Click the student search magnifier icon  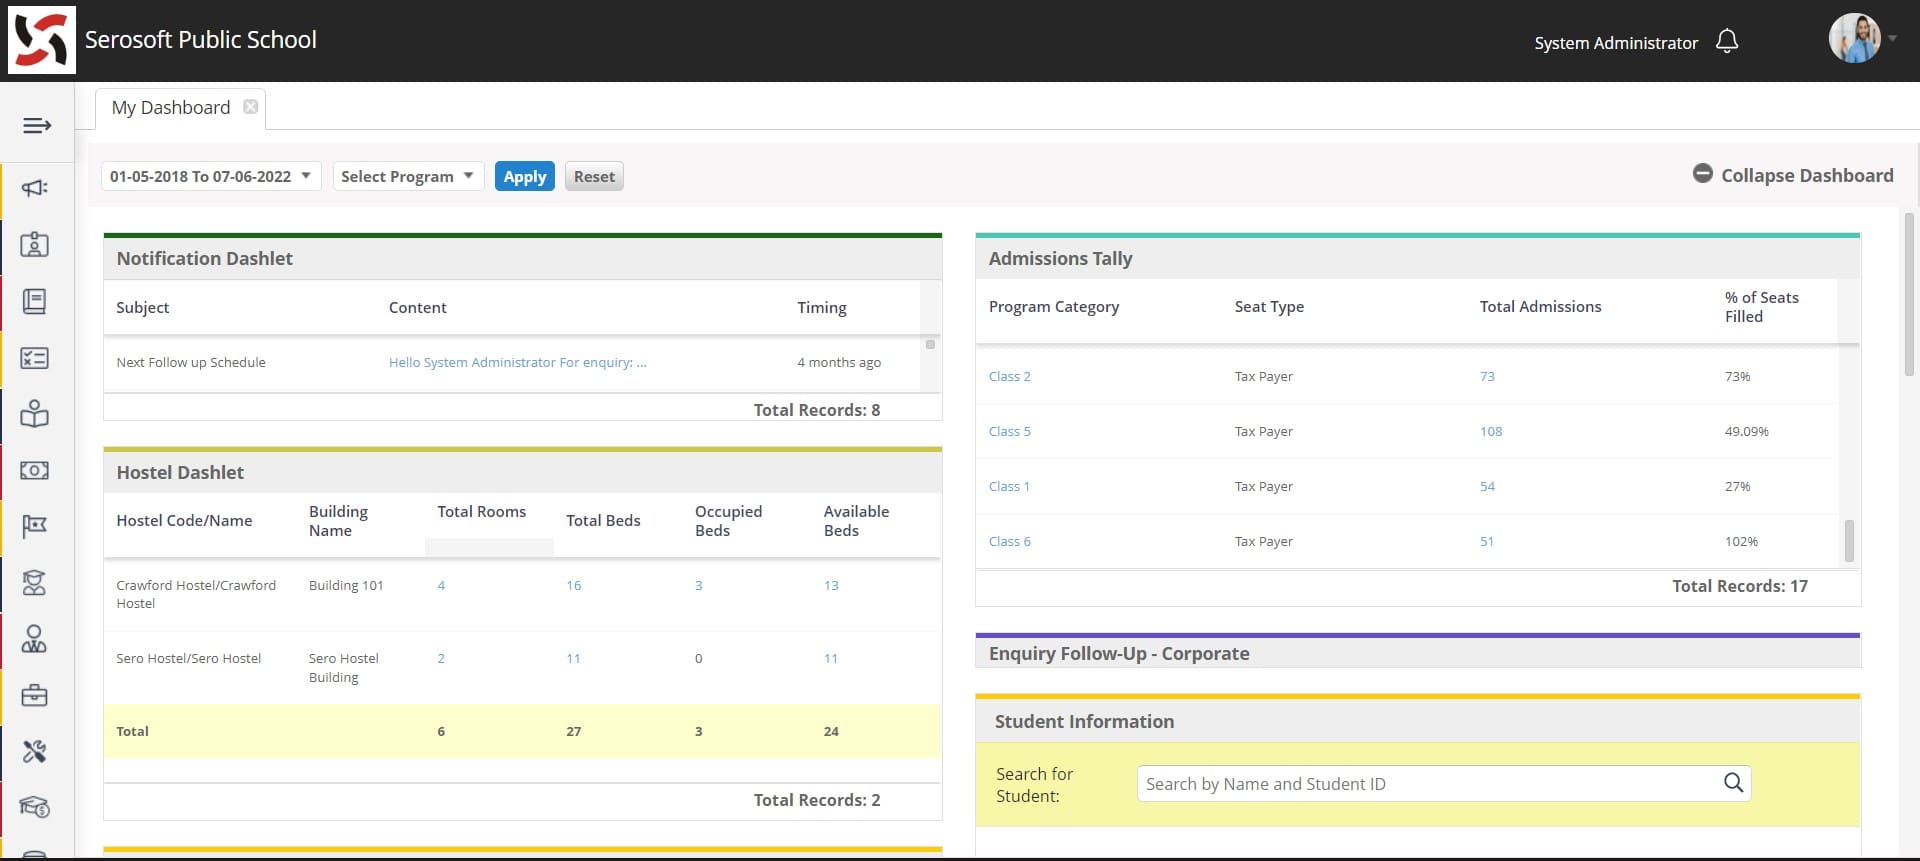tap(1733, 783)
